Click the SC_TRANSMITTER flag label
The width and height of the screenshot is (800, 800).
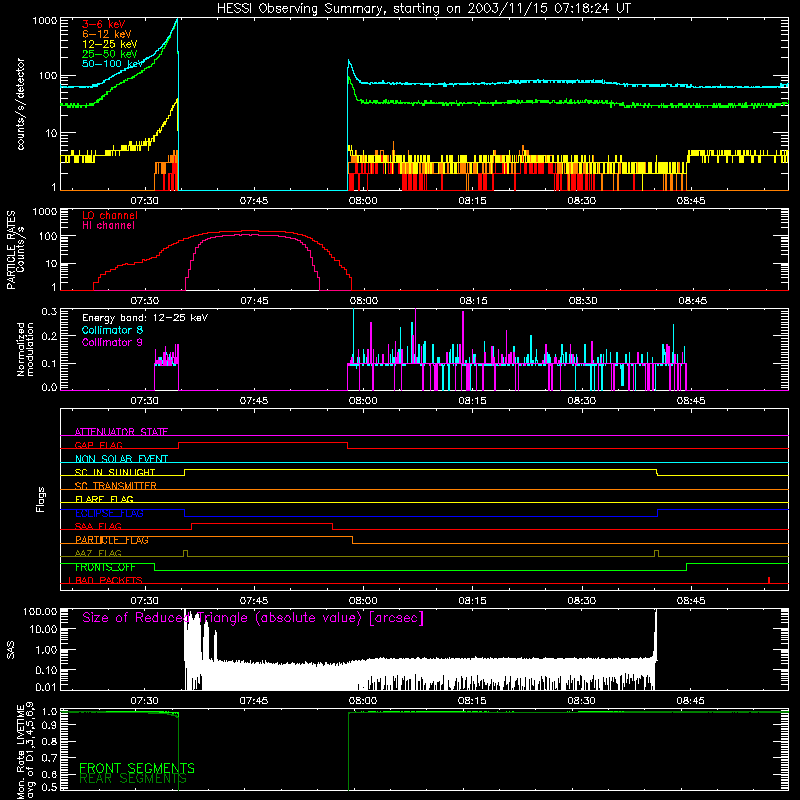coord(115,486)
